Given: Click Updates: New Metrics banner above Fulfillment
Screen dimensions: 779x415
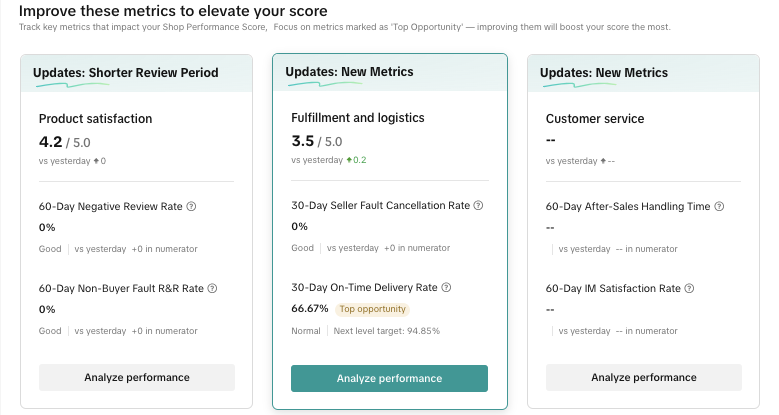Looking at the screenshot, I should [349, 72].
